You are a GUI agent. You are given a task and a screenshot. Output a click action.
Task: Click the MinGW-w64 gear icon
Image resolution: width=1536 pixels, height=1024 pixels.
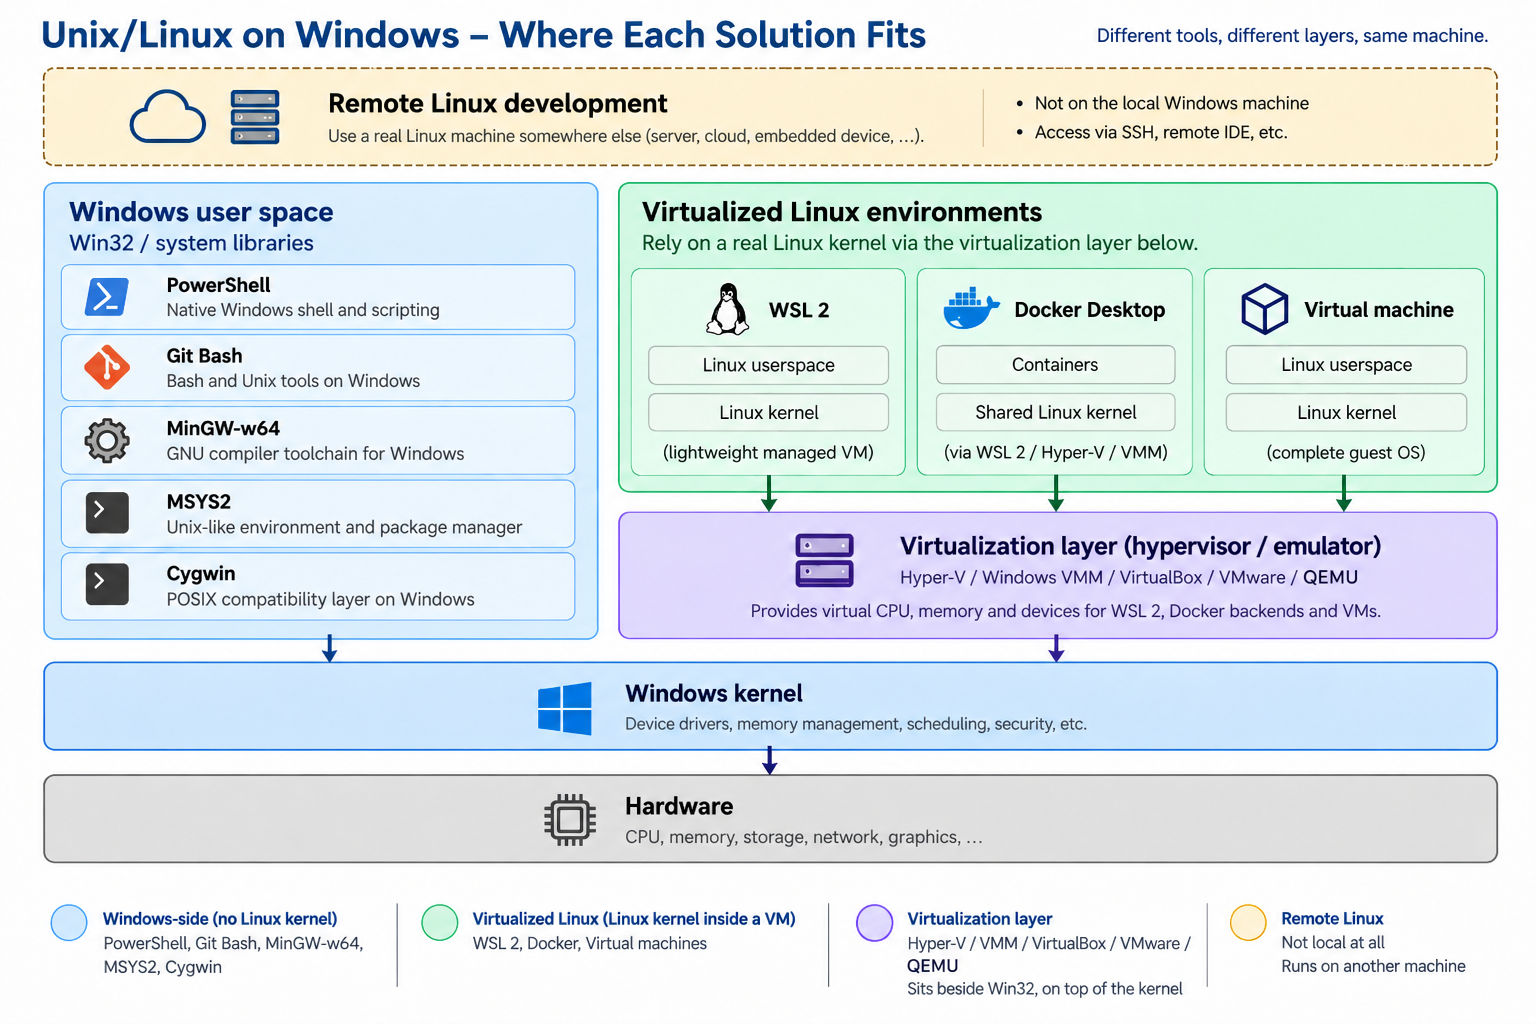(x=107, y=440)
